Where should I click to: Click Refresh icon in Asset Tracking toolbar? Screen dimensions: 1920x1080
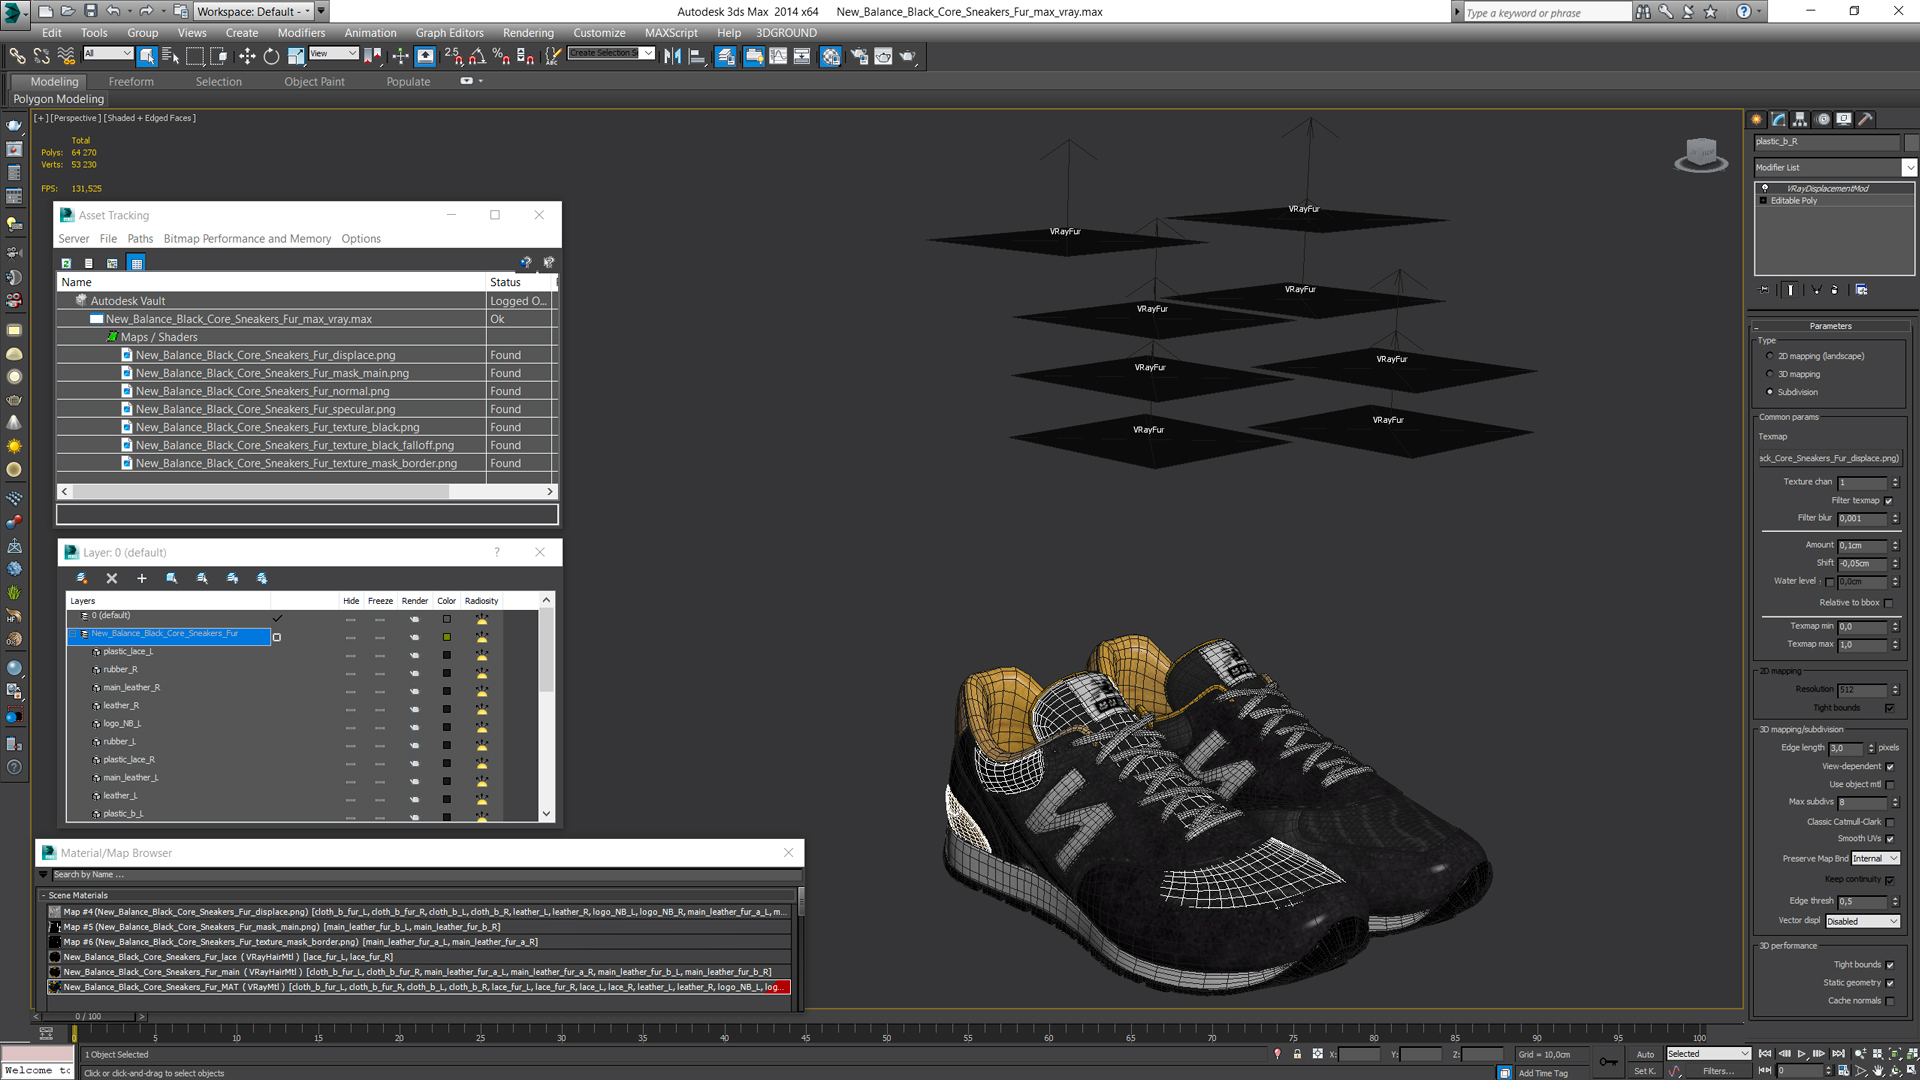pos(66,263)
